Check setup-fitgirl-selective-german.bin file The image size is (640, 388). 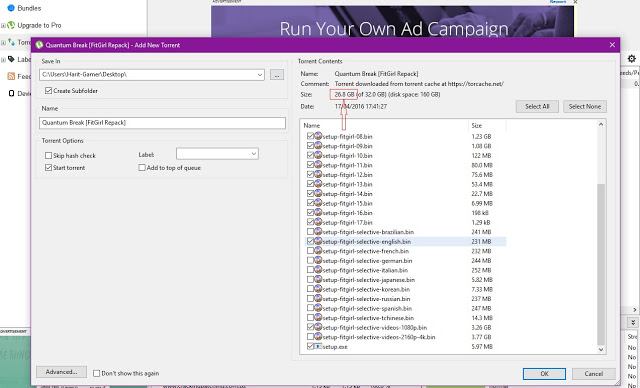pos(310,260)
